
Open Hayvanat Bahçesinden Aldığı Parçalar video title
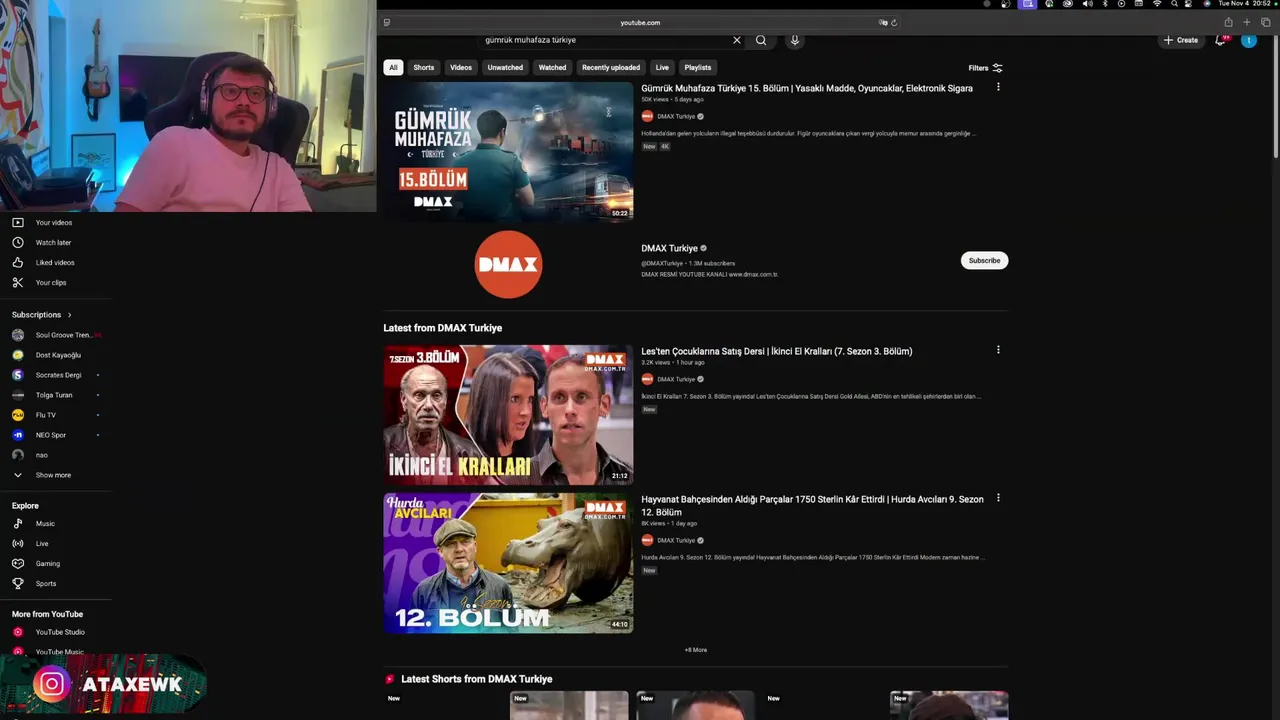pyautogui.click(x=812, y=505)
